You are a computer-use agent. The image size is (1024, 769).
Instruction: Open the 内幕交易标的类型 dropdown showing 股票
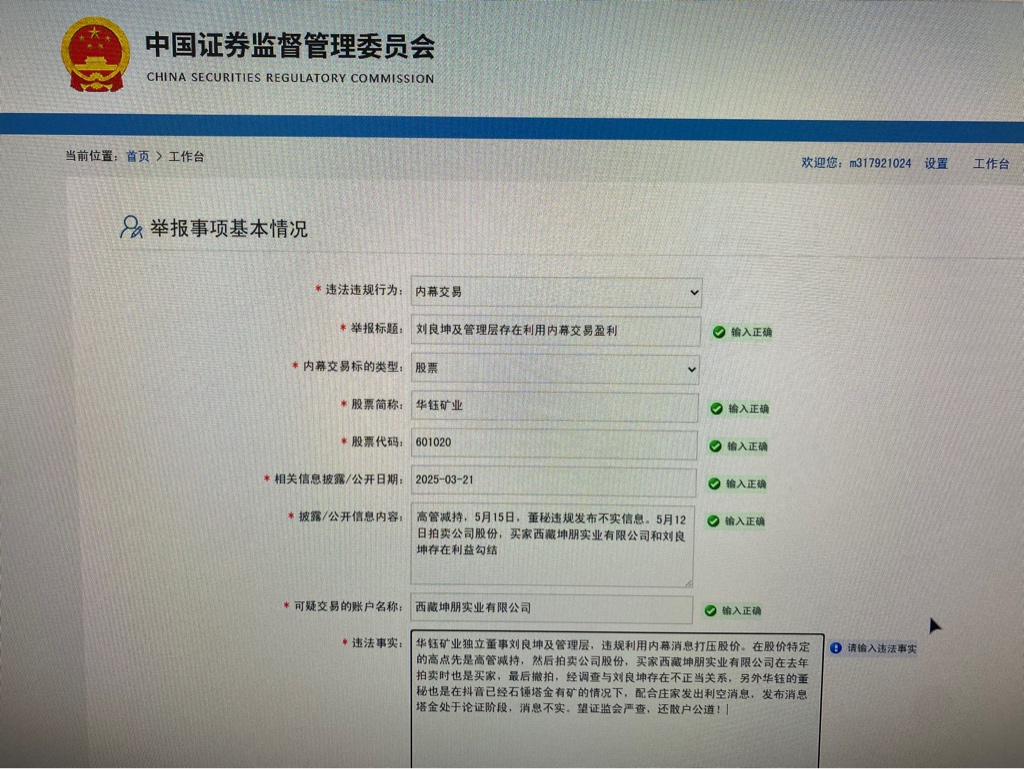[555, 369]
